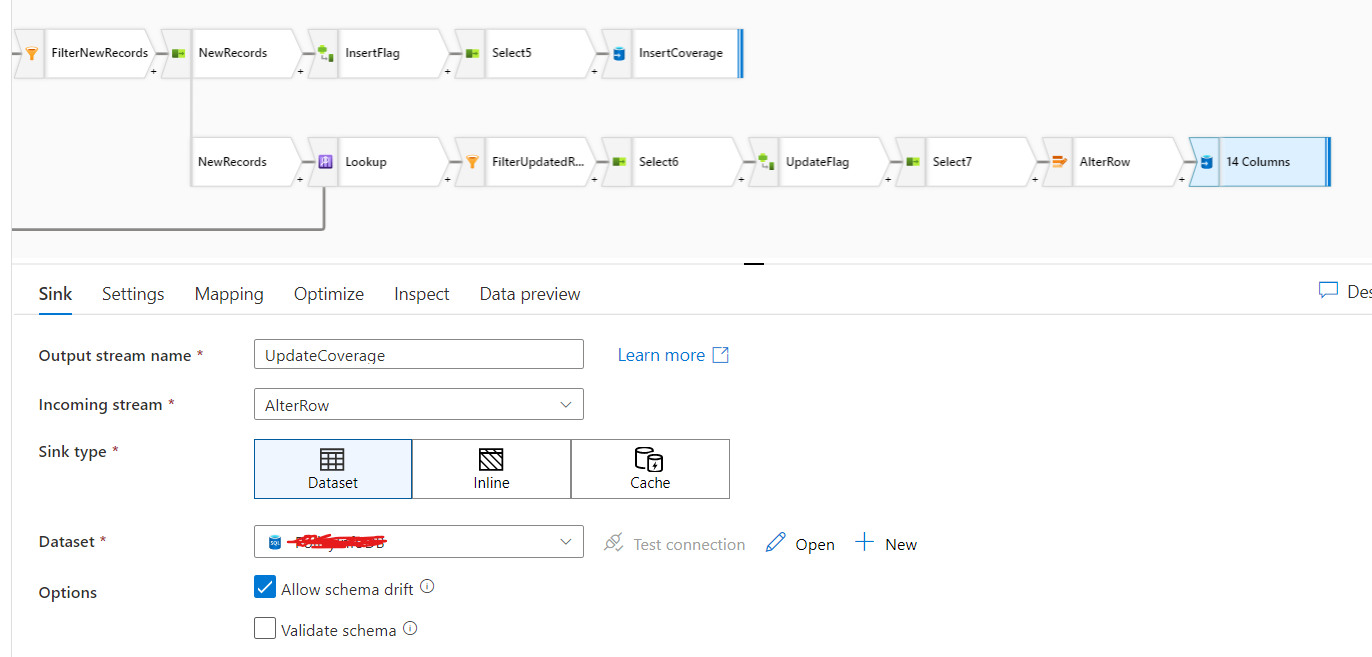Select the FilterNewRecords filter transformation

[x=100, y=53]
